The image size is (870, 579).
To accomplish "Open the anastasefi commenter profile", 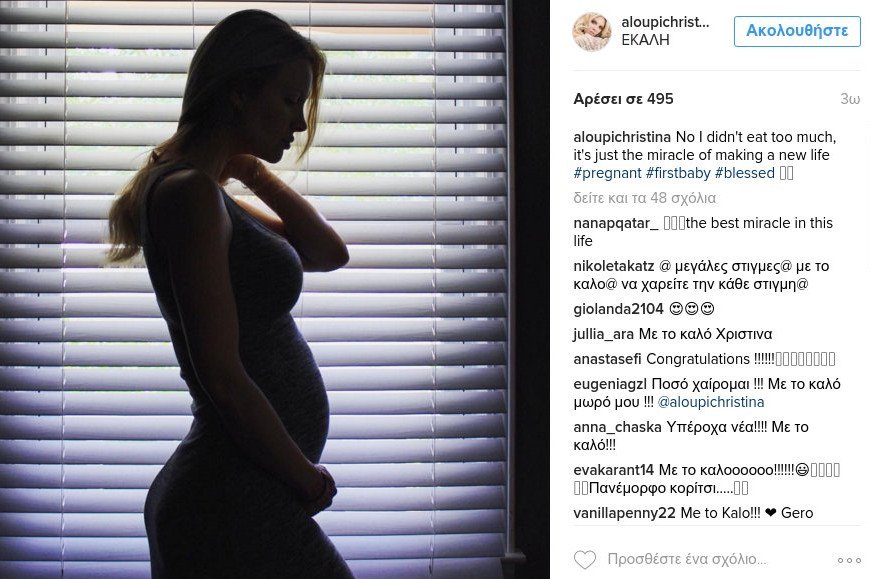I will (x=608, y=359).
